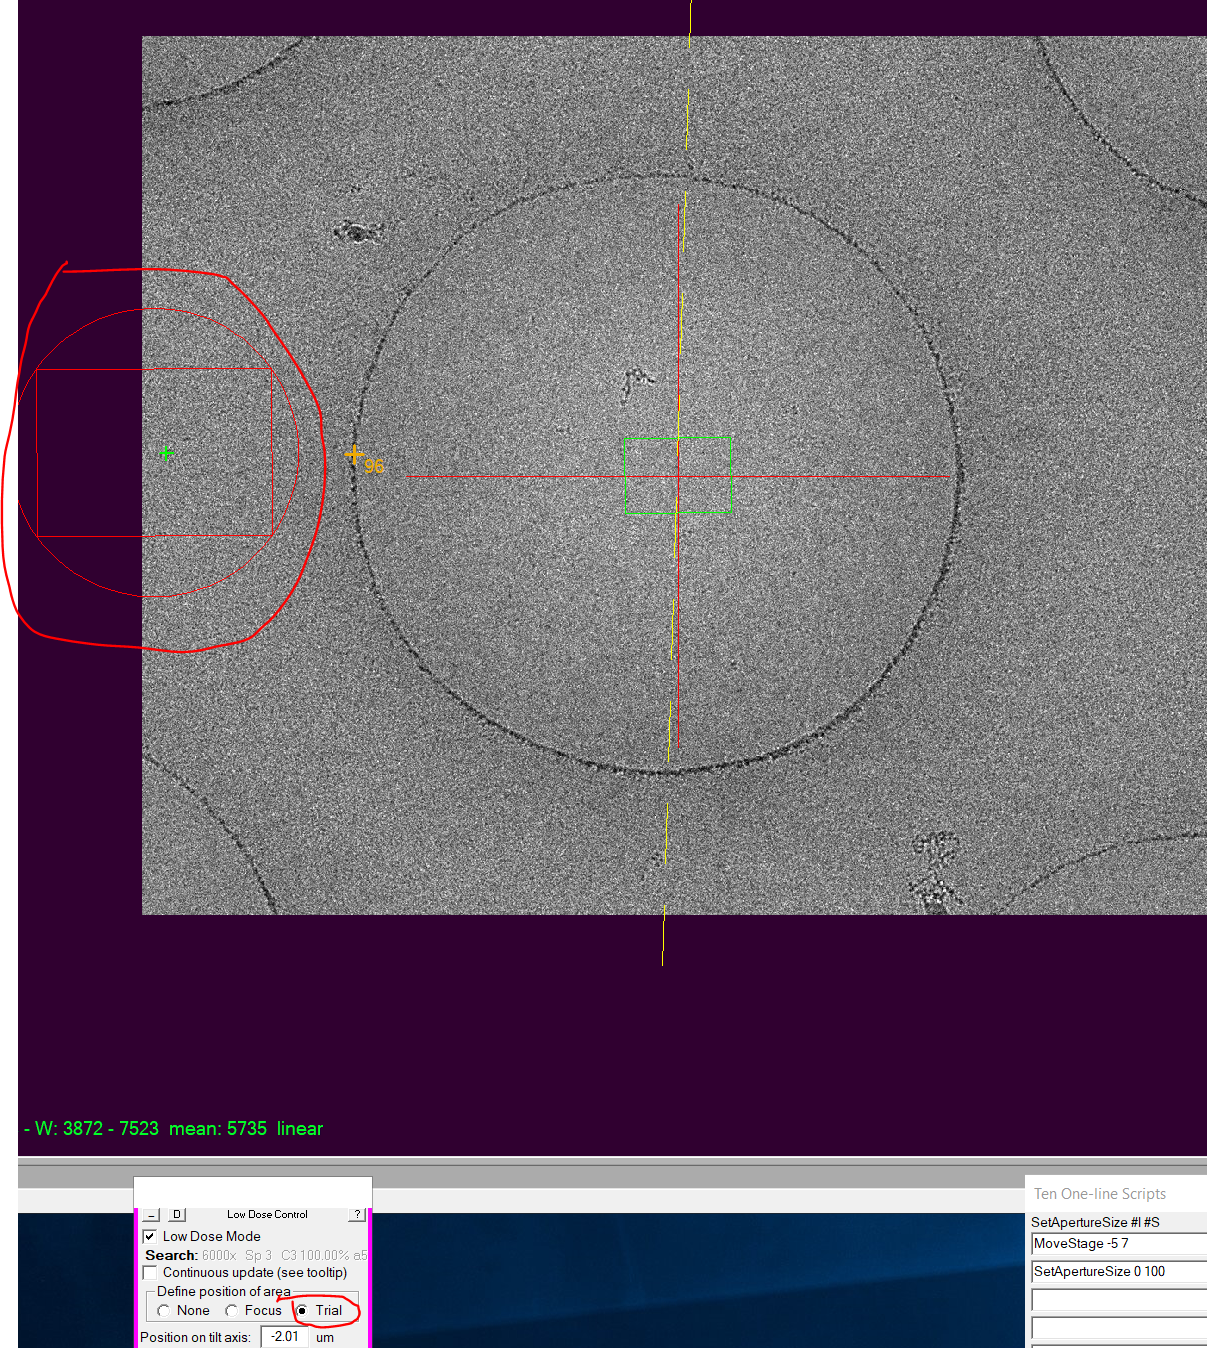The height and width of the screenshot is (1348, 1207).
Task: Toggle the Low Dose Mode checkbox
Action: [150, 1236]
